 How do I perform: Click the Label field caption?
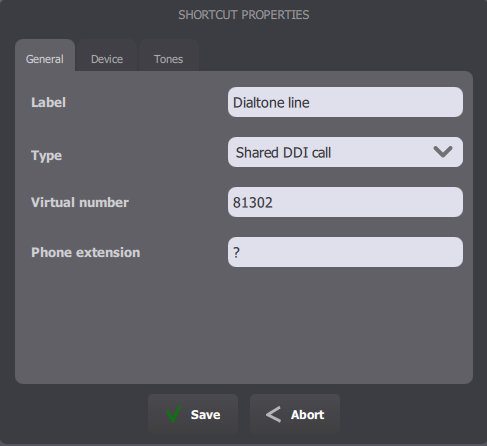click(48, 102)
